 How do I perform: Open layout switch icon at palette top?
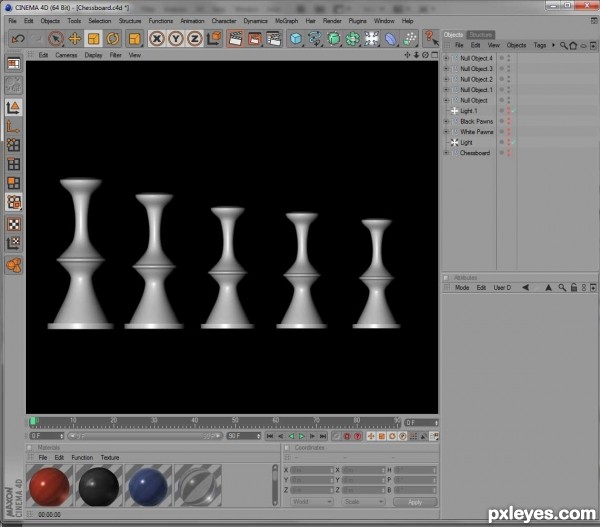click(x=13, y=64)
